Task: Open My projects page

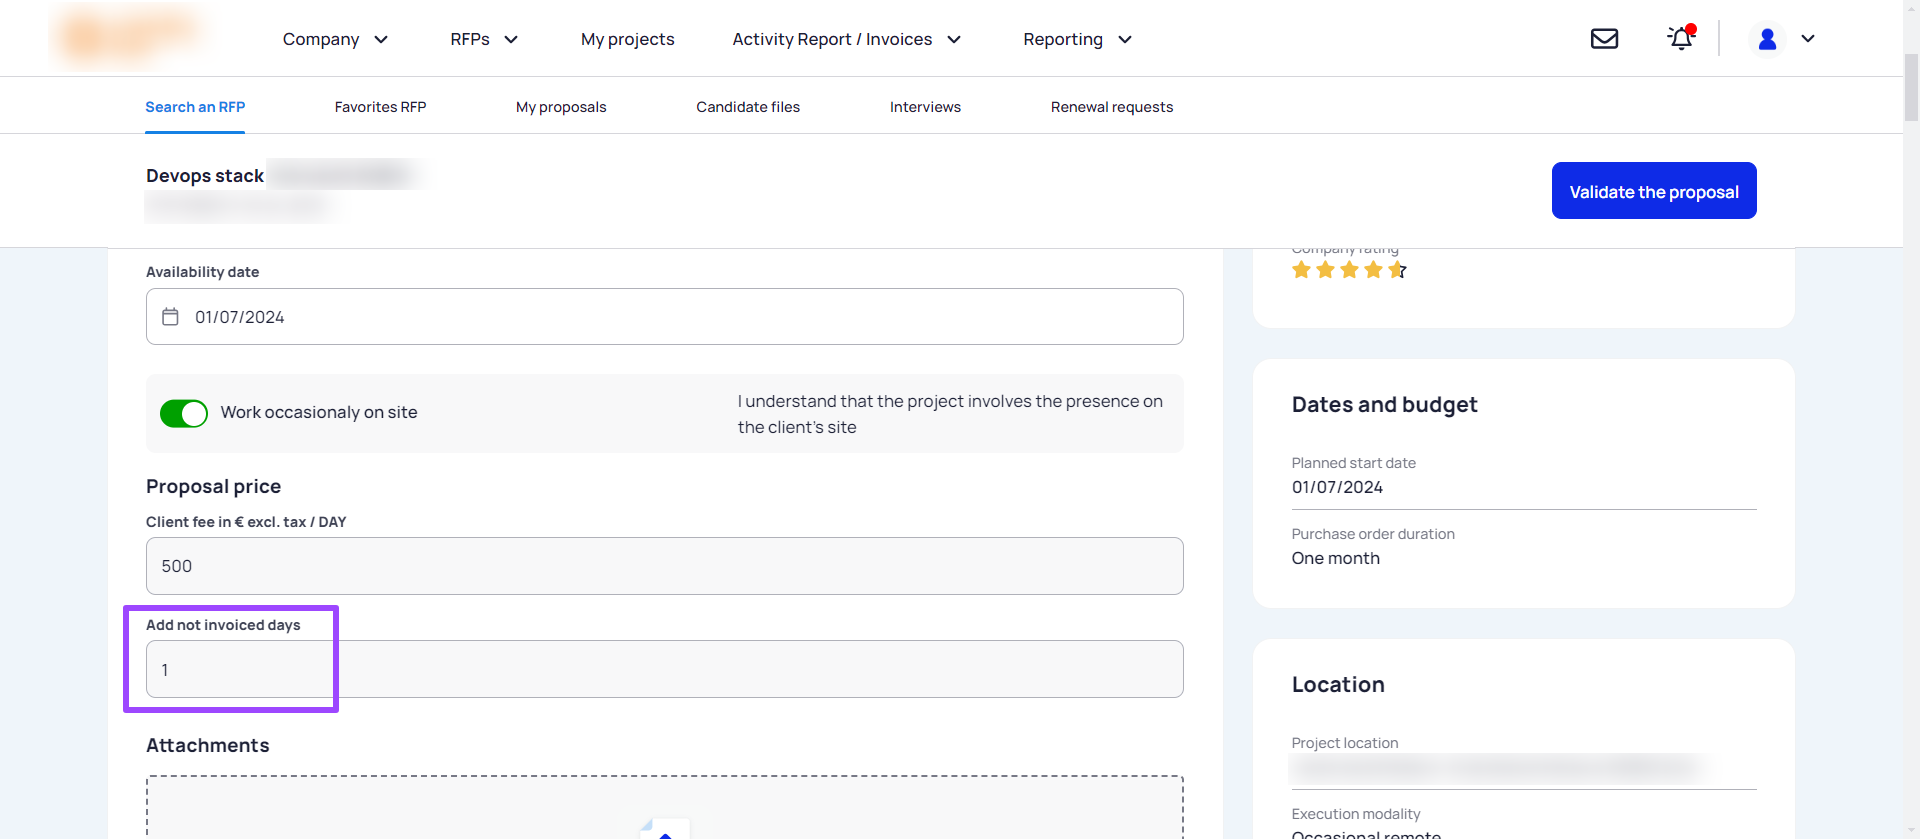Action: 628,39
